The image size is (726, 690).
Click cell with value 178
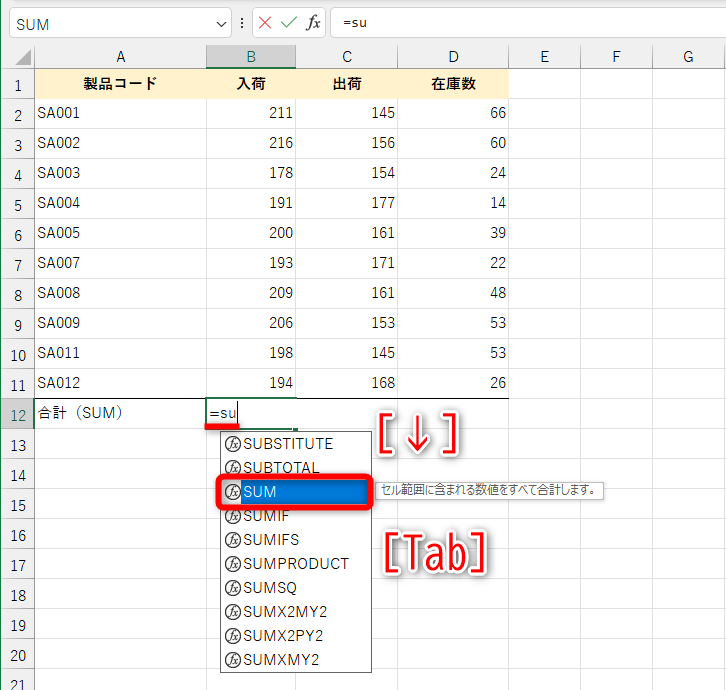251,173
